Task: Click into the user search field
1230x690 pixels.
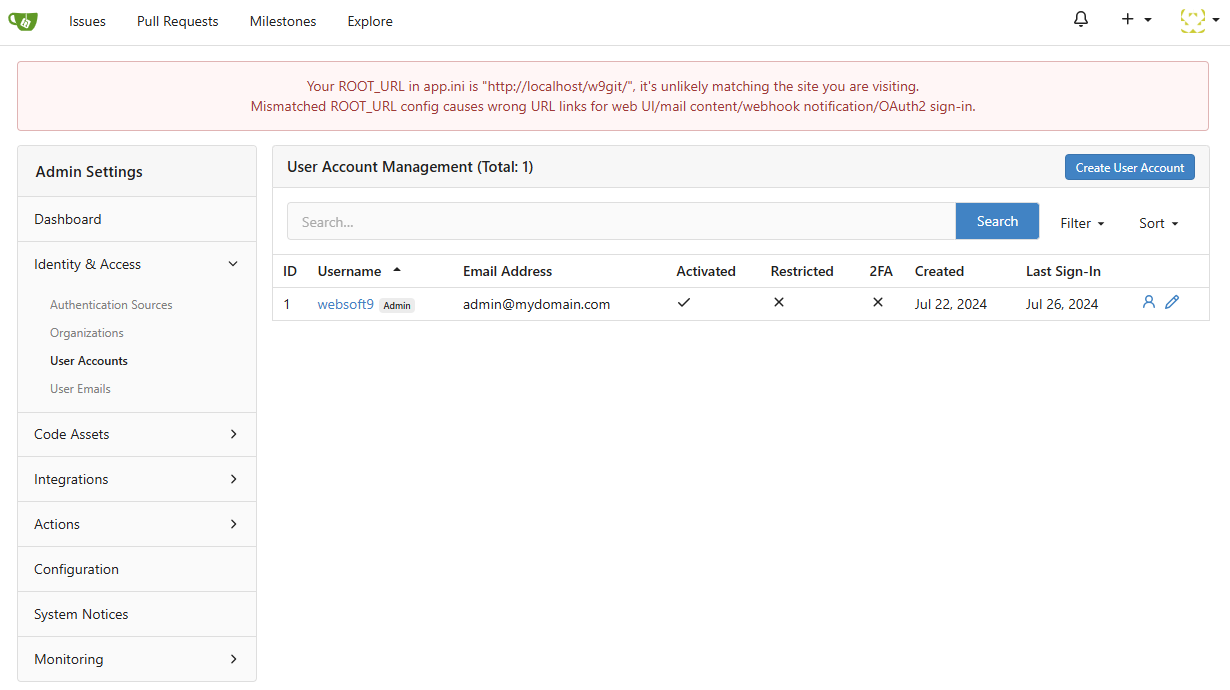Action: 620,222
